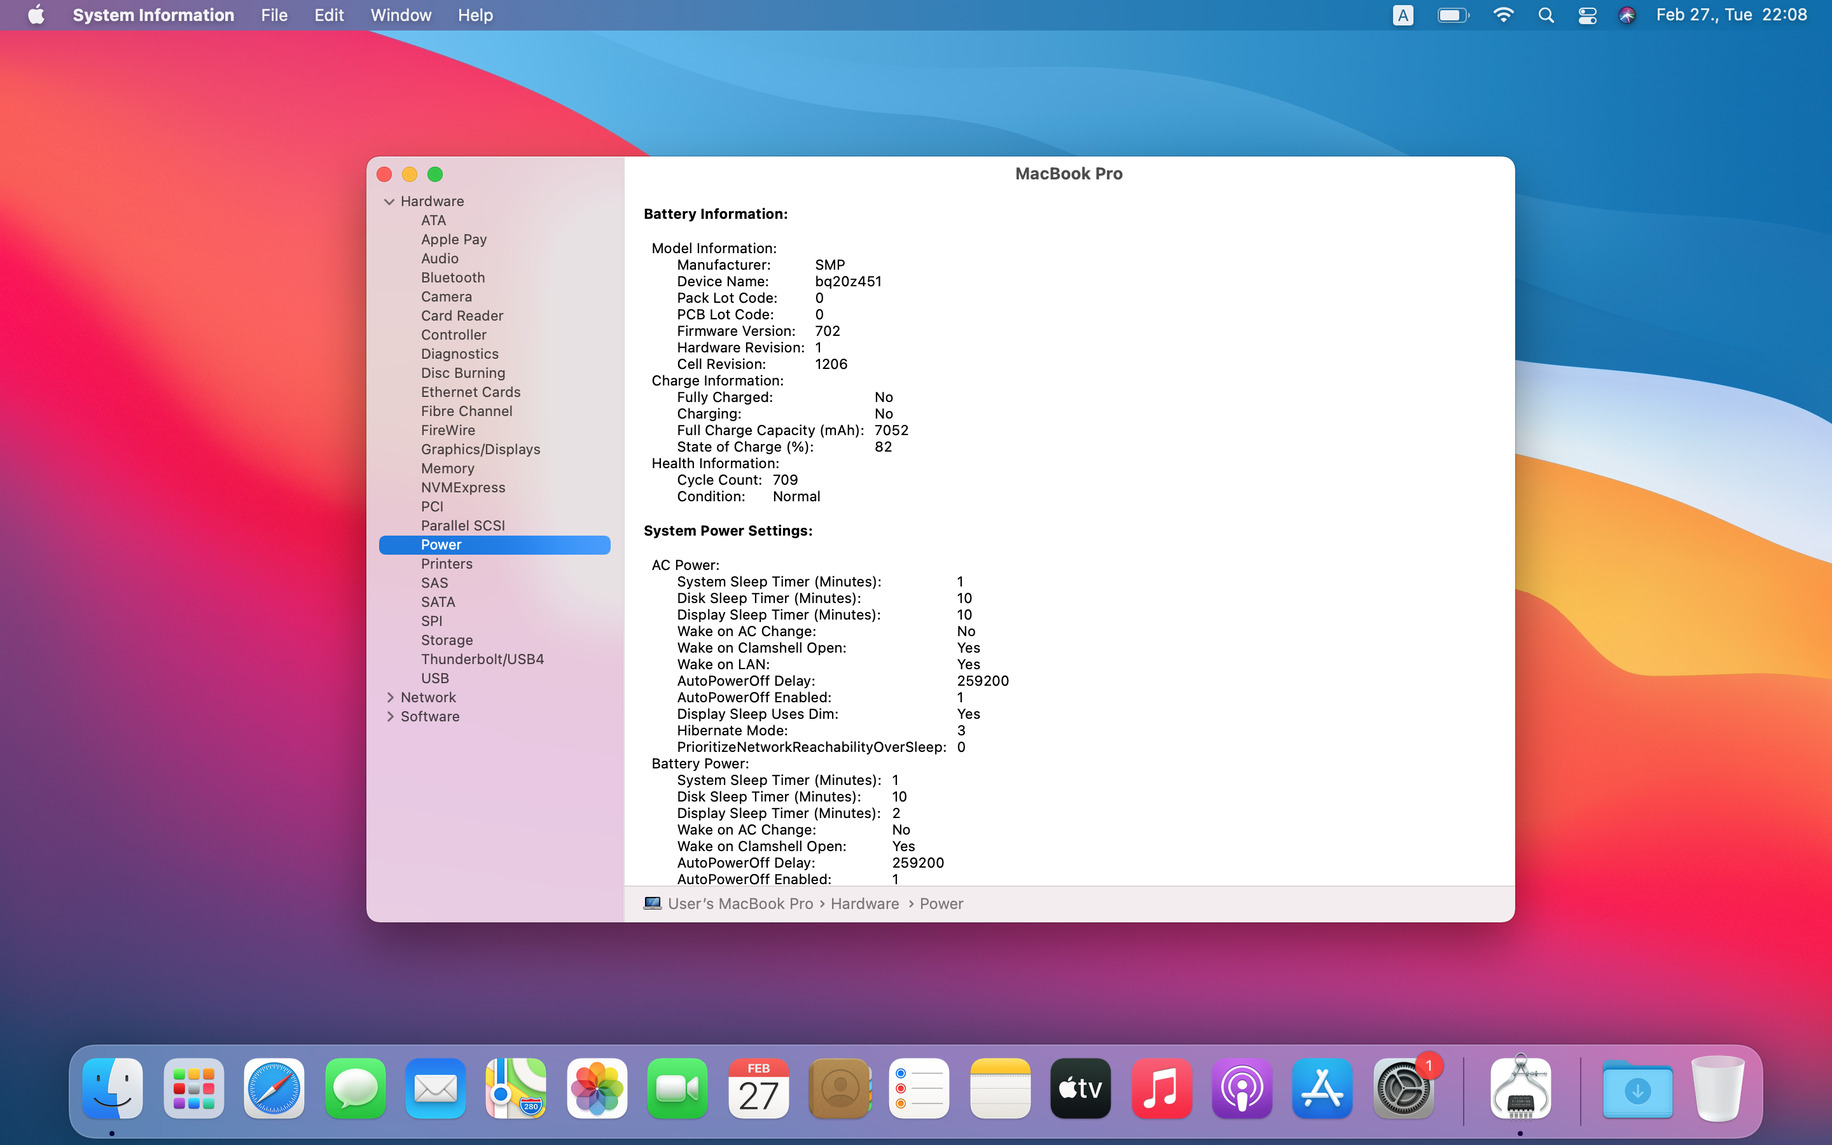Screen dimensions: 1832x1145
Task: Open the Podcasts app in the Dock
Action: [1242, 1088]
